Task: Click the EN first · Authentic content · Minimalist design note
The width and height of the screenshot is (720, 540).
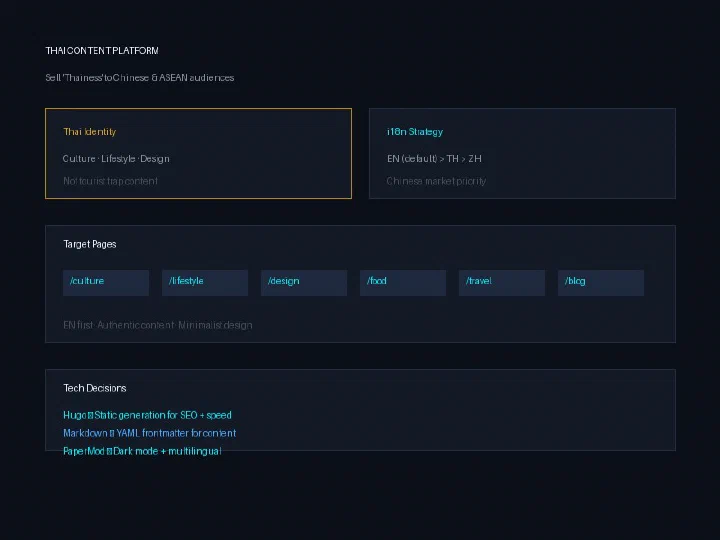Action: [x=158, y=325]
